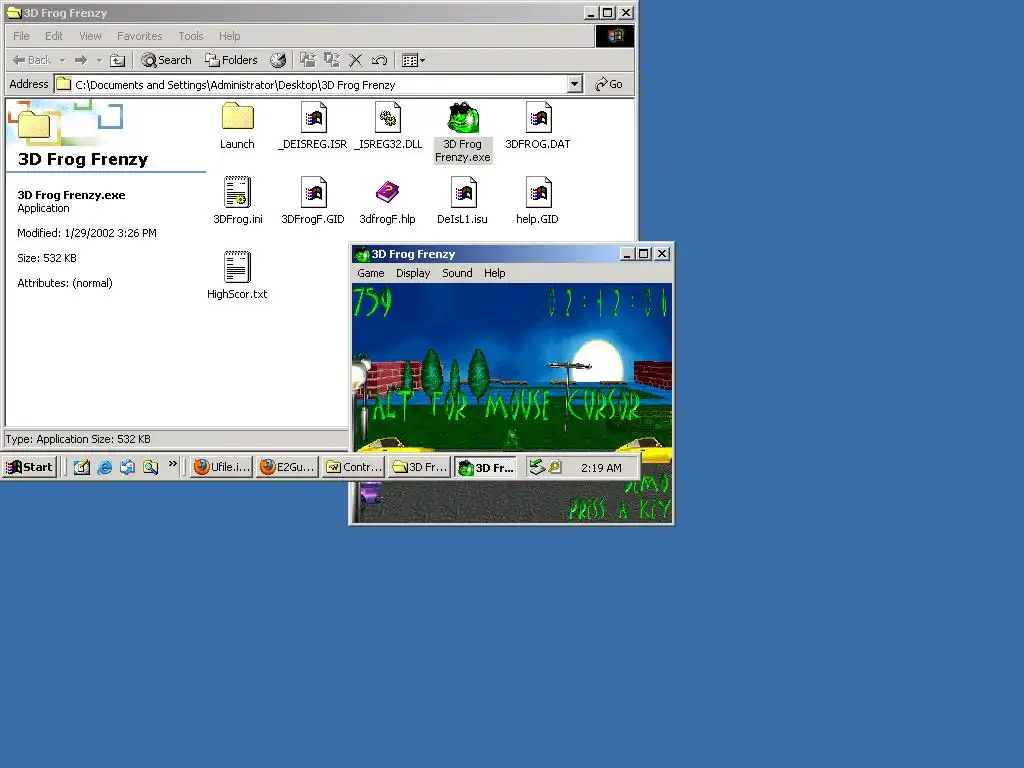
Task: Open the Help menu in Explorer
Action: (x=229, y=36)
